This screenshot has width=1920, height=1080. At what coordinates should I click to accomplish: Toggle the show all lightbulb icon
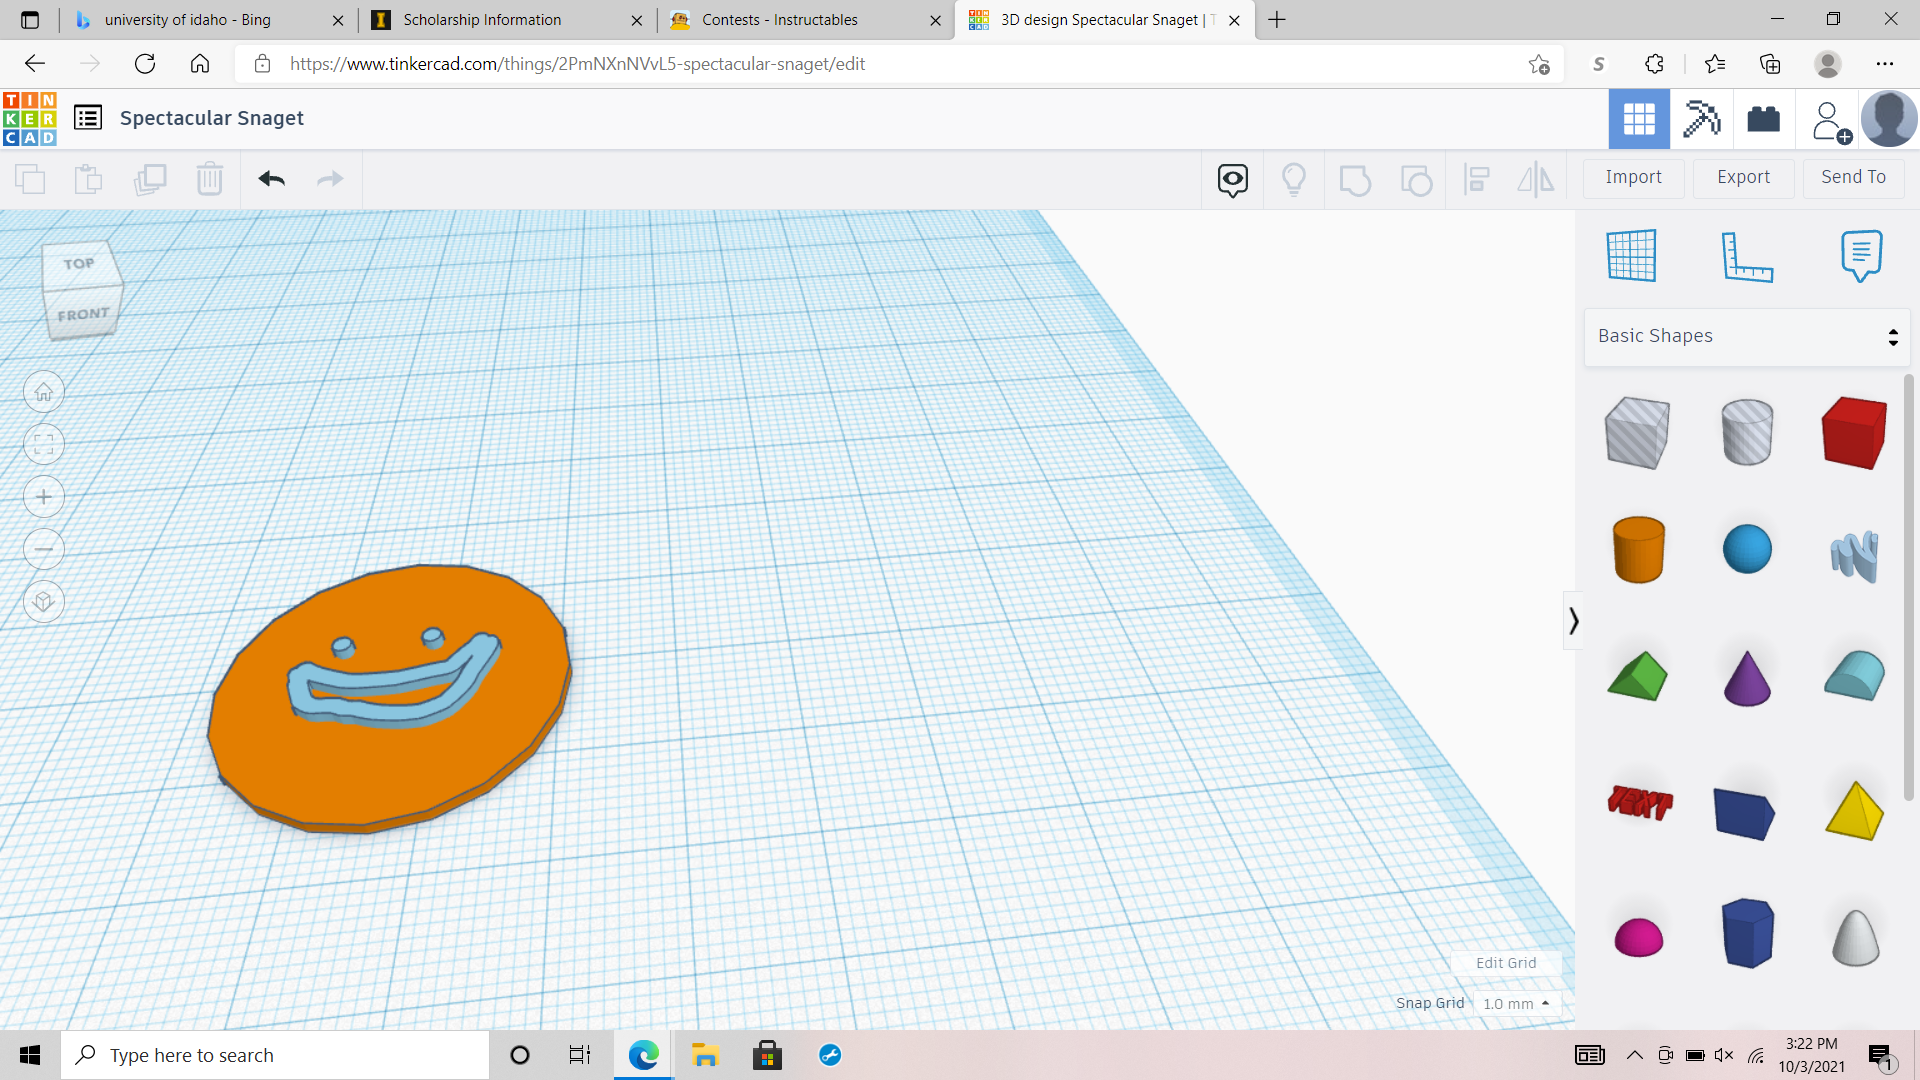pos(1294,180)
